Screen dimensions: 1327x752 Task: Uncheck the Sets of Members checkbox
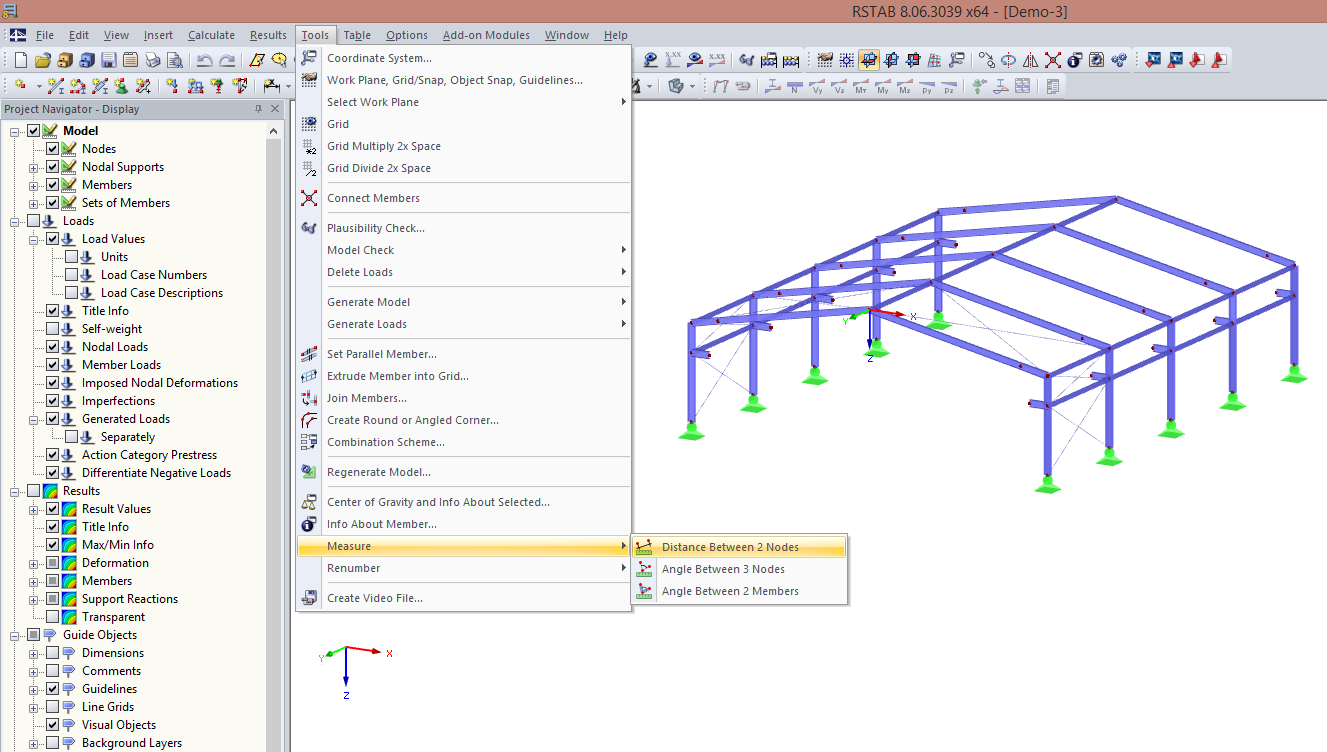coord(53,203)
